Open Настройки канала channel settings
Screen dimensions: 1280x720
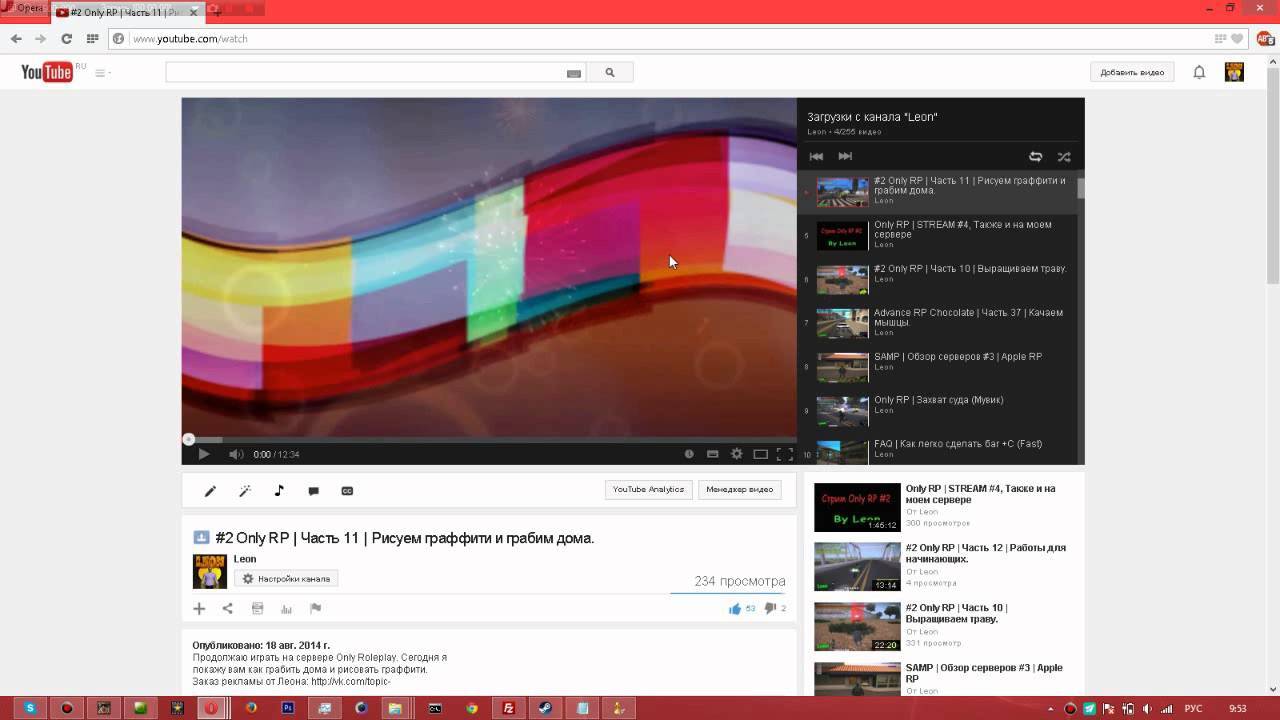point(286,579)
